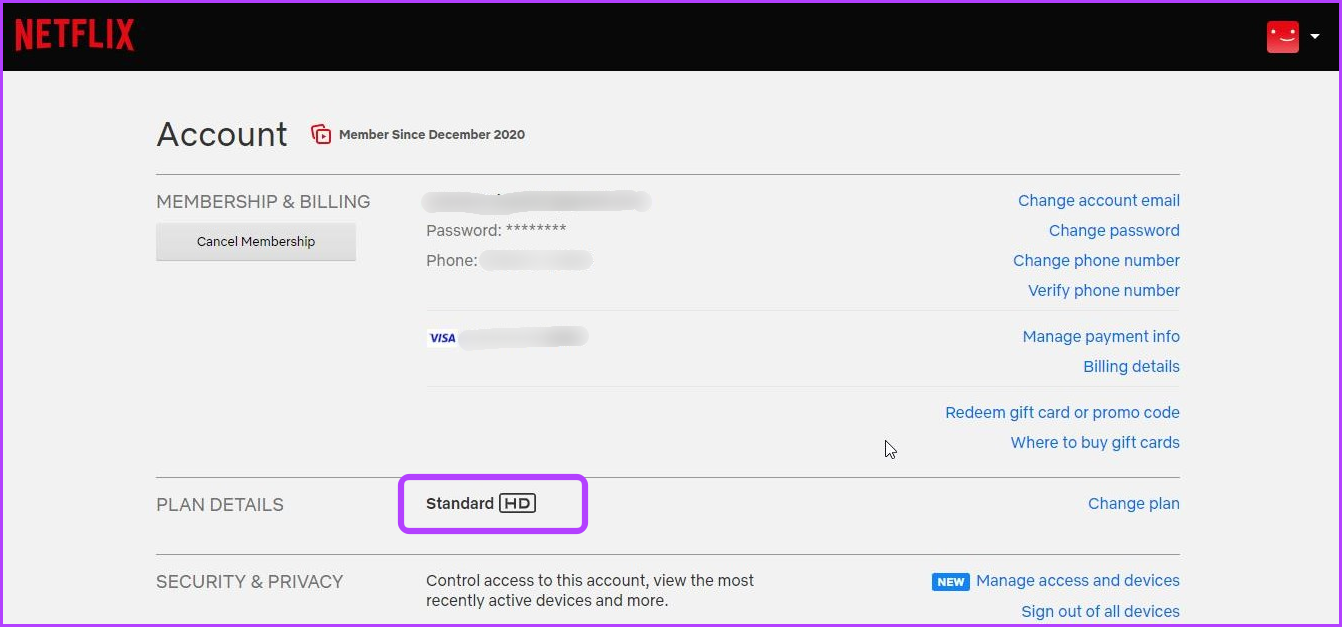Screen dimensions: 1342x627
Task: Click the HD badge in plan details
Action: point(518,503)
